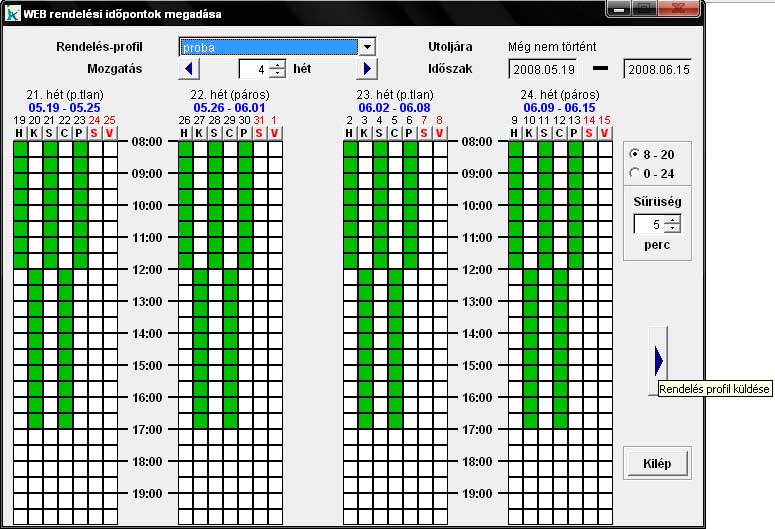Click the period end date field 2008.06.15
Viewport: 775px width, 529px height.
pyautogui.click(x=657, y=69)
